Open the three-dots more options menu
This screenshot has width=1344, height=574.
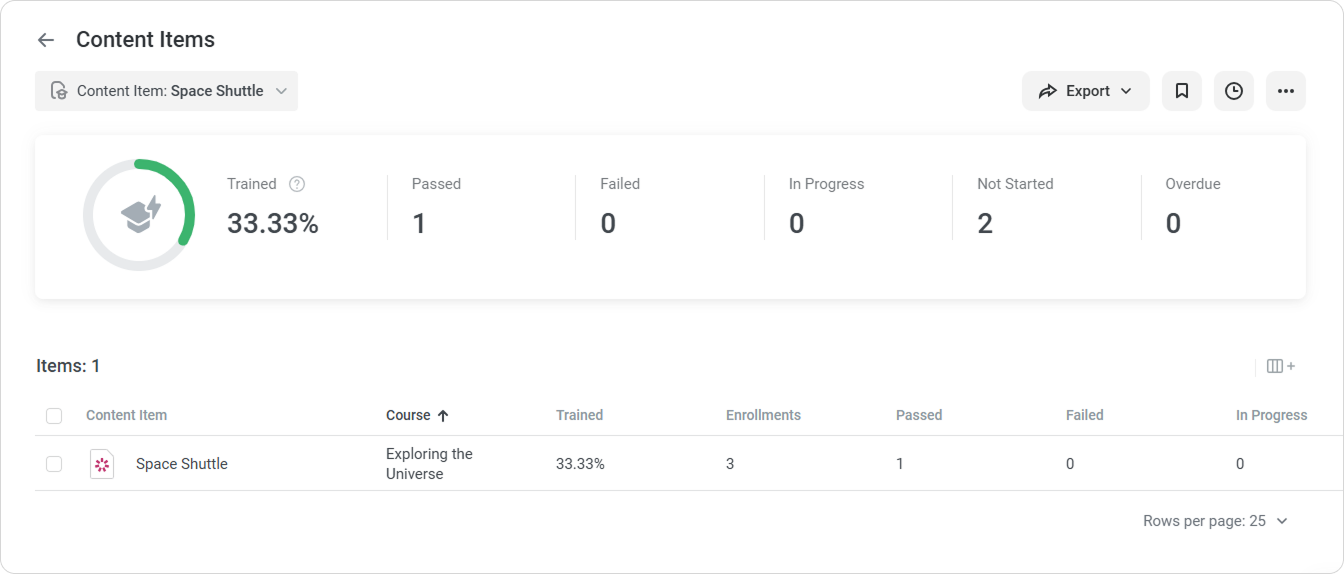click(x=1285, y=91)
